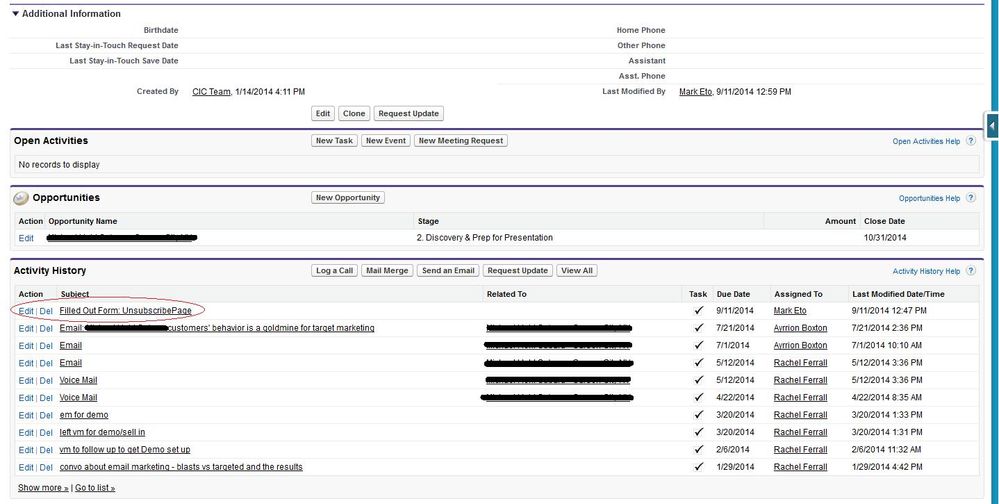Click the Clone button

354,114
